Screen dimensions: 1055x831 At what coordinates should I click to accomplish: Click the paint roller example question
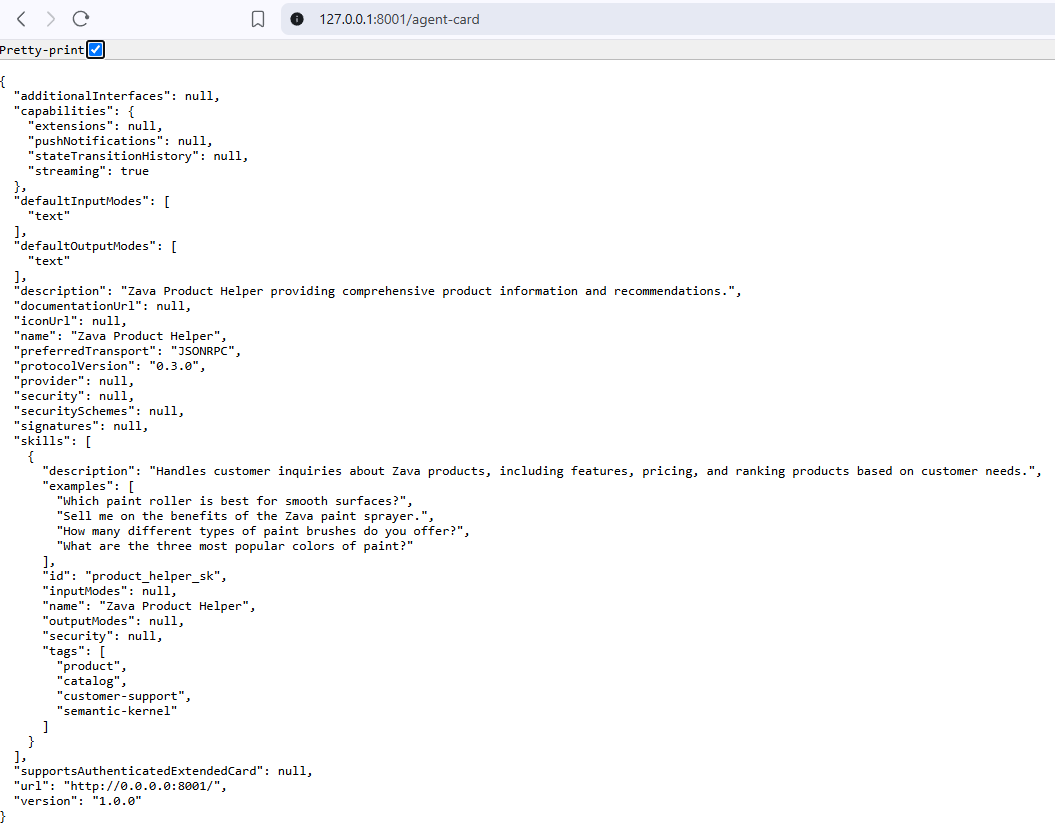tap(231, 501)
